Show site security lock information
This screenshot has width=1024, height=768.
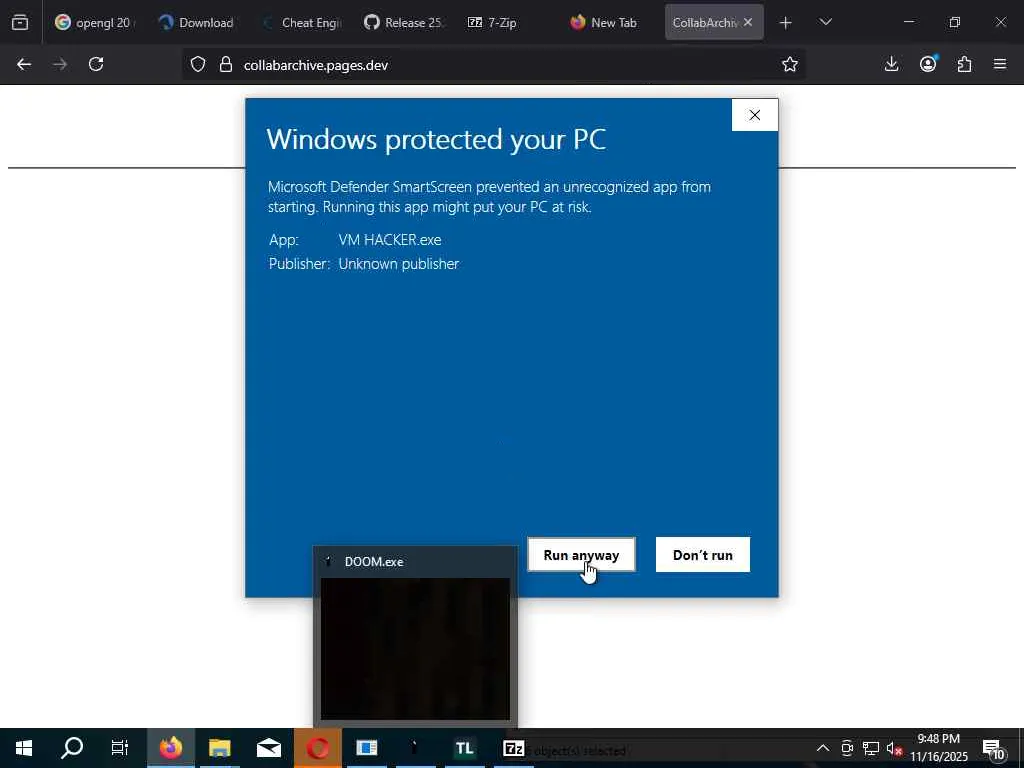point(226,64)
